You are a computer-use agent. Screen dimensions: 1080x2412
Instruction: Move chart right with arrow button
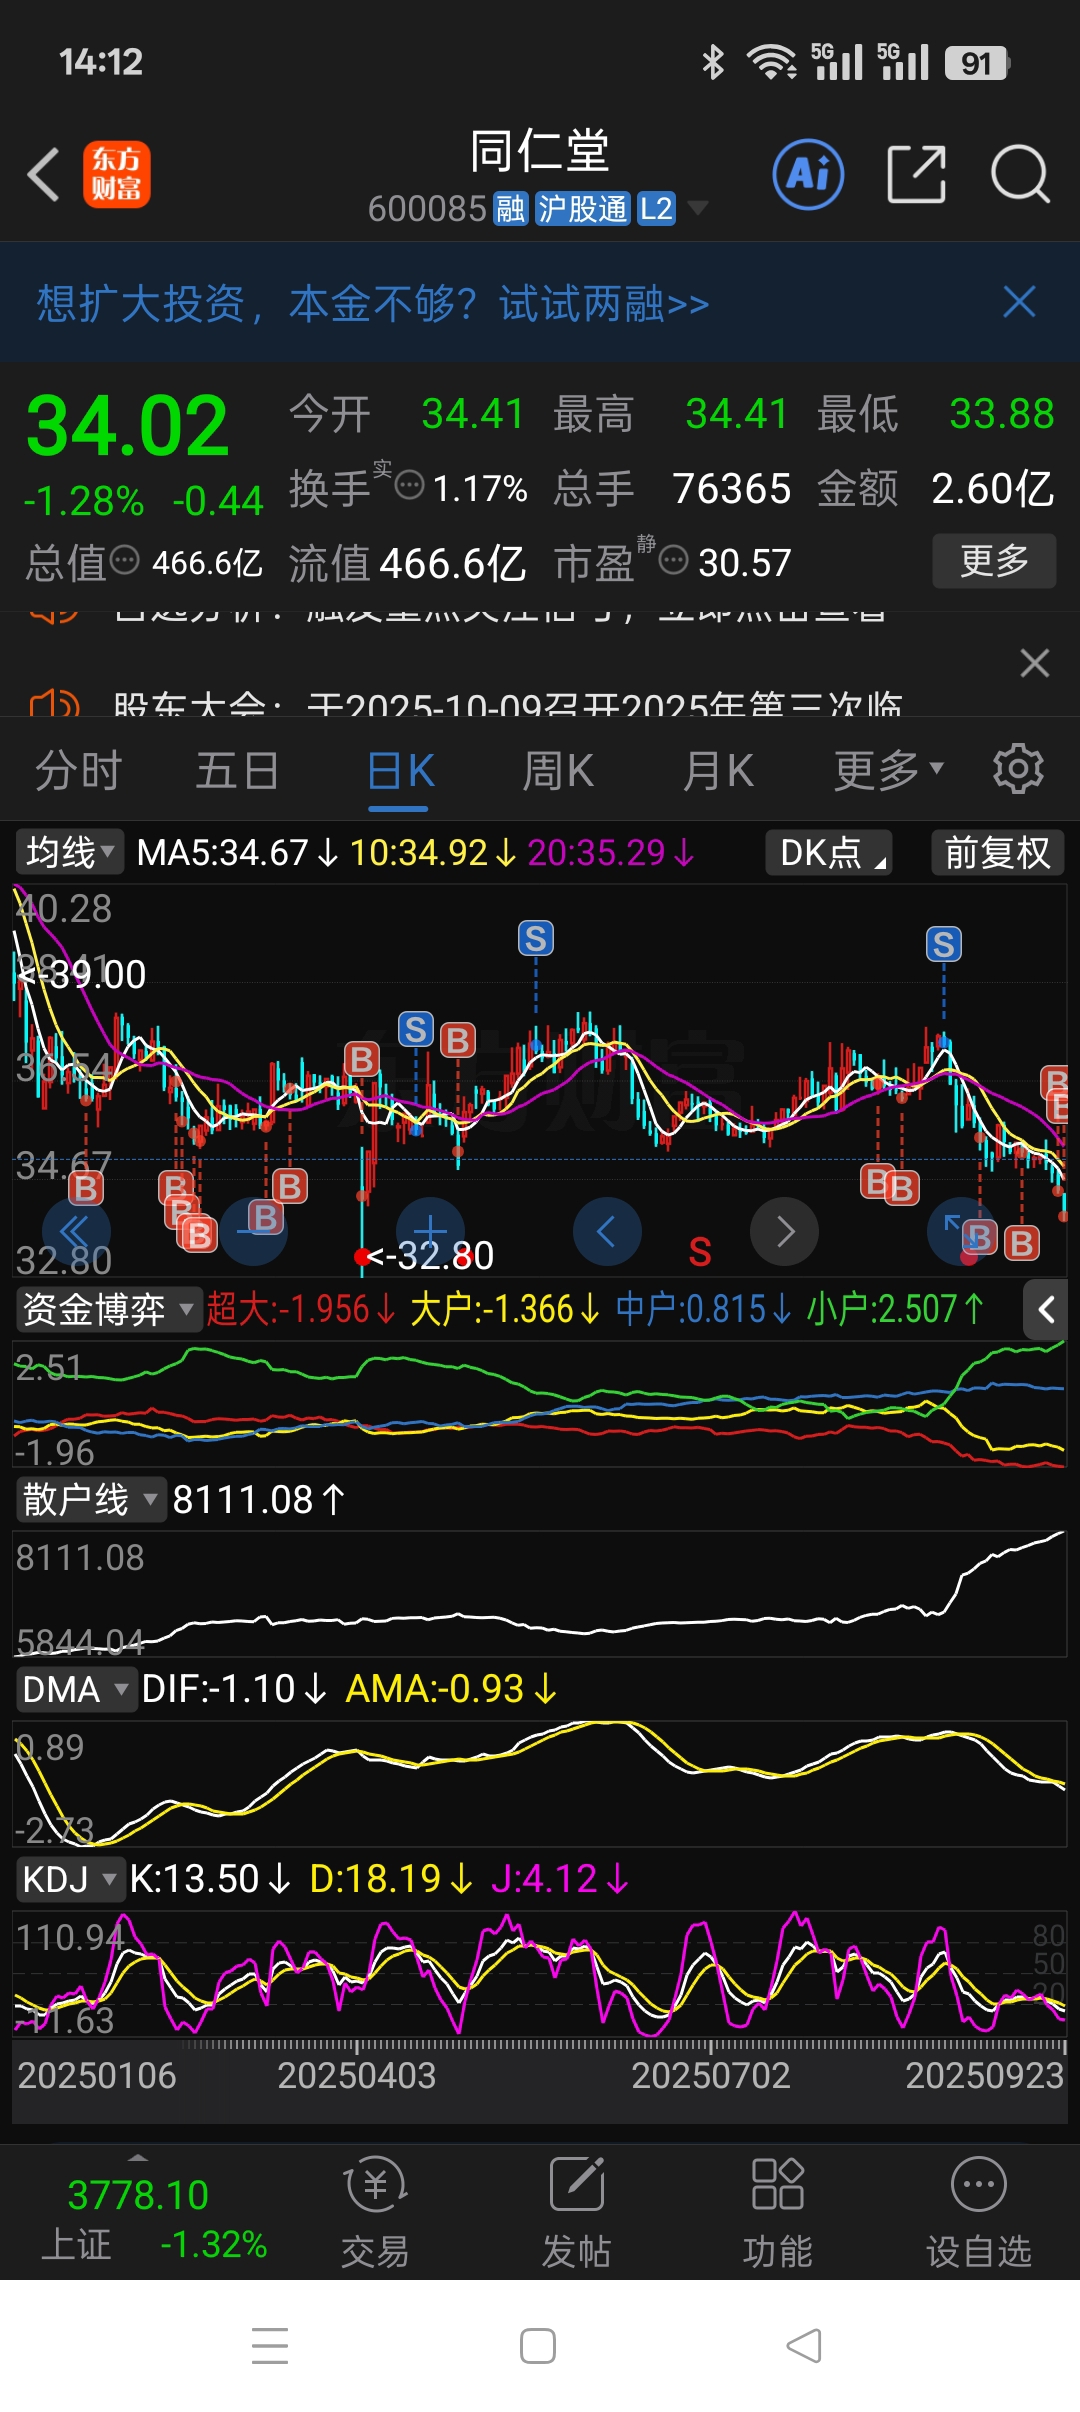[x=784, y=1231]
